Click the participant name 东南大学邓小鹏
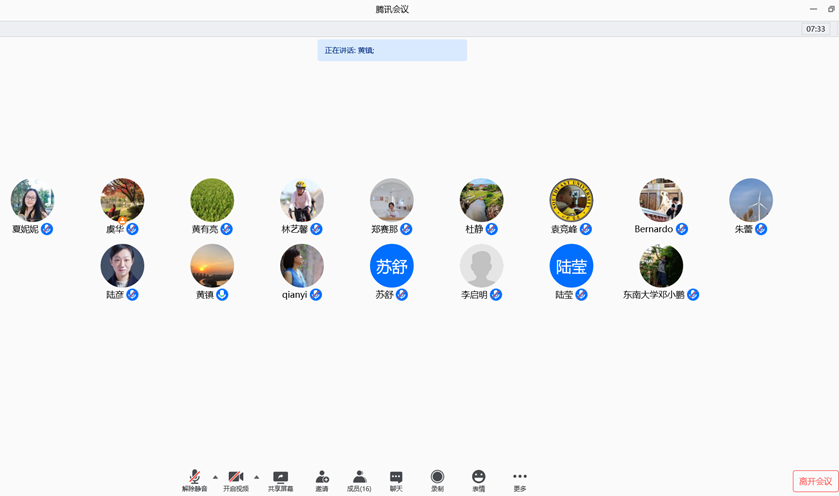Viewport: 839px width, 496px height. (653, 295)
